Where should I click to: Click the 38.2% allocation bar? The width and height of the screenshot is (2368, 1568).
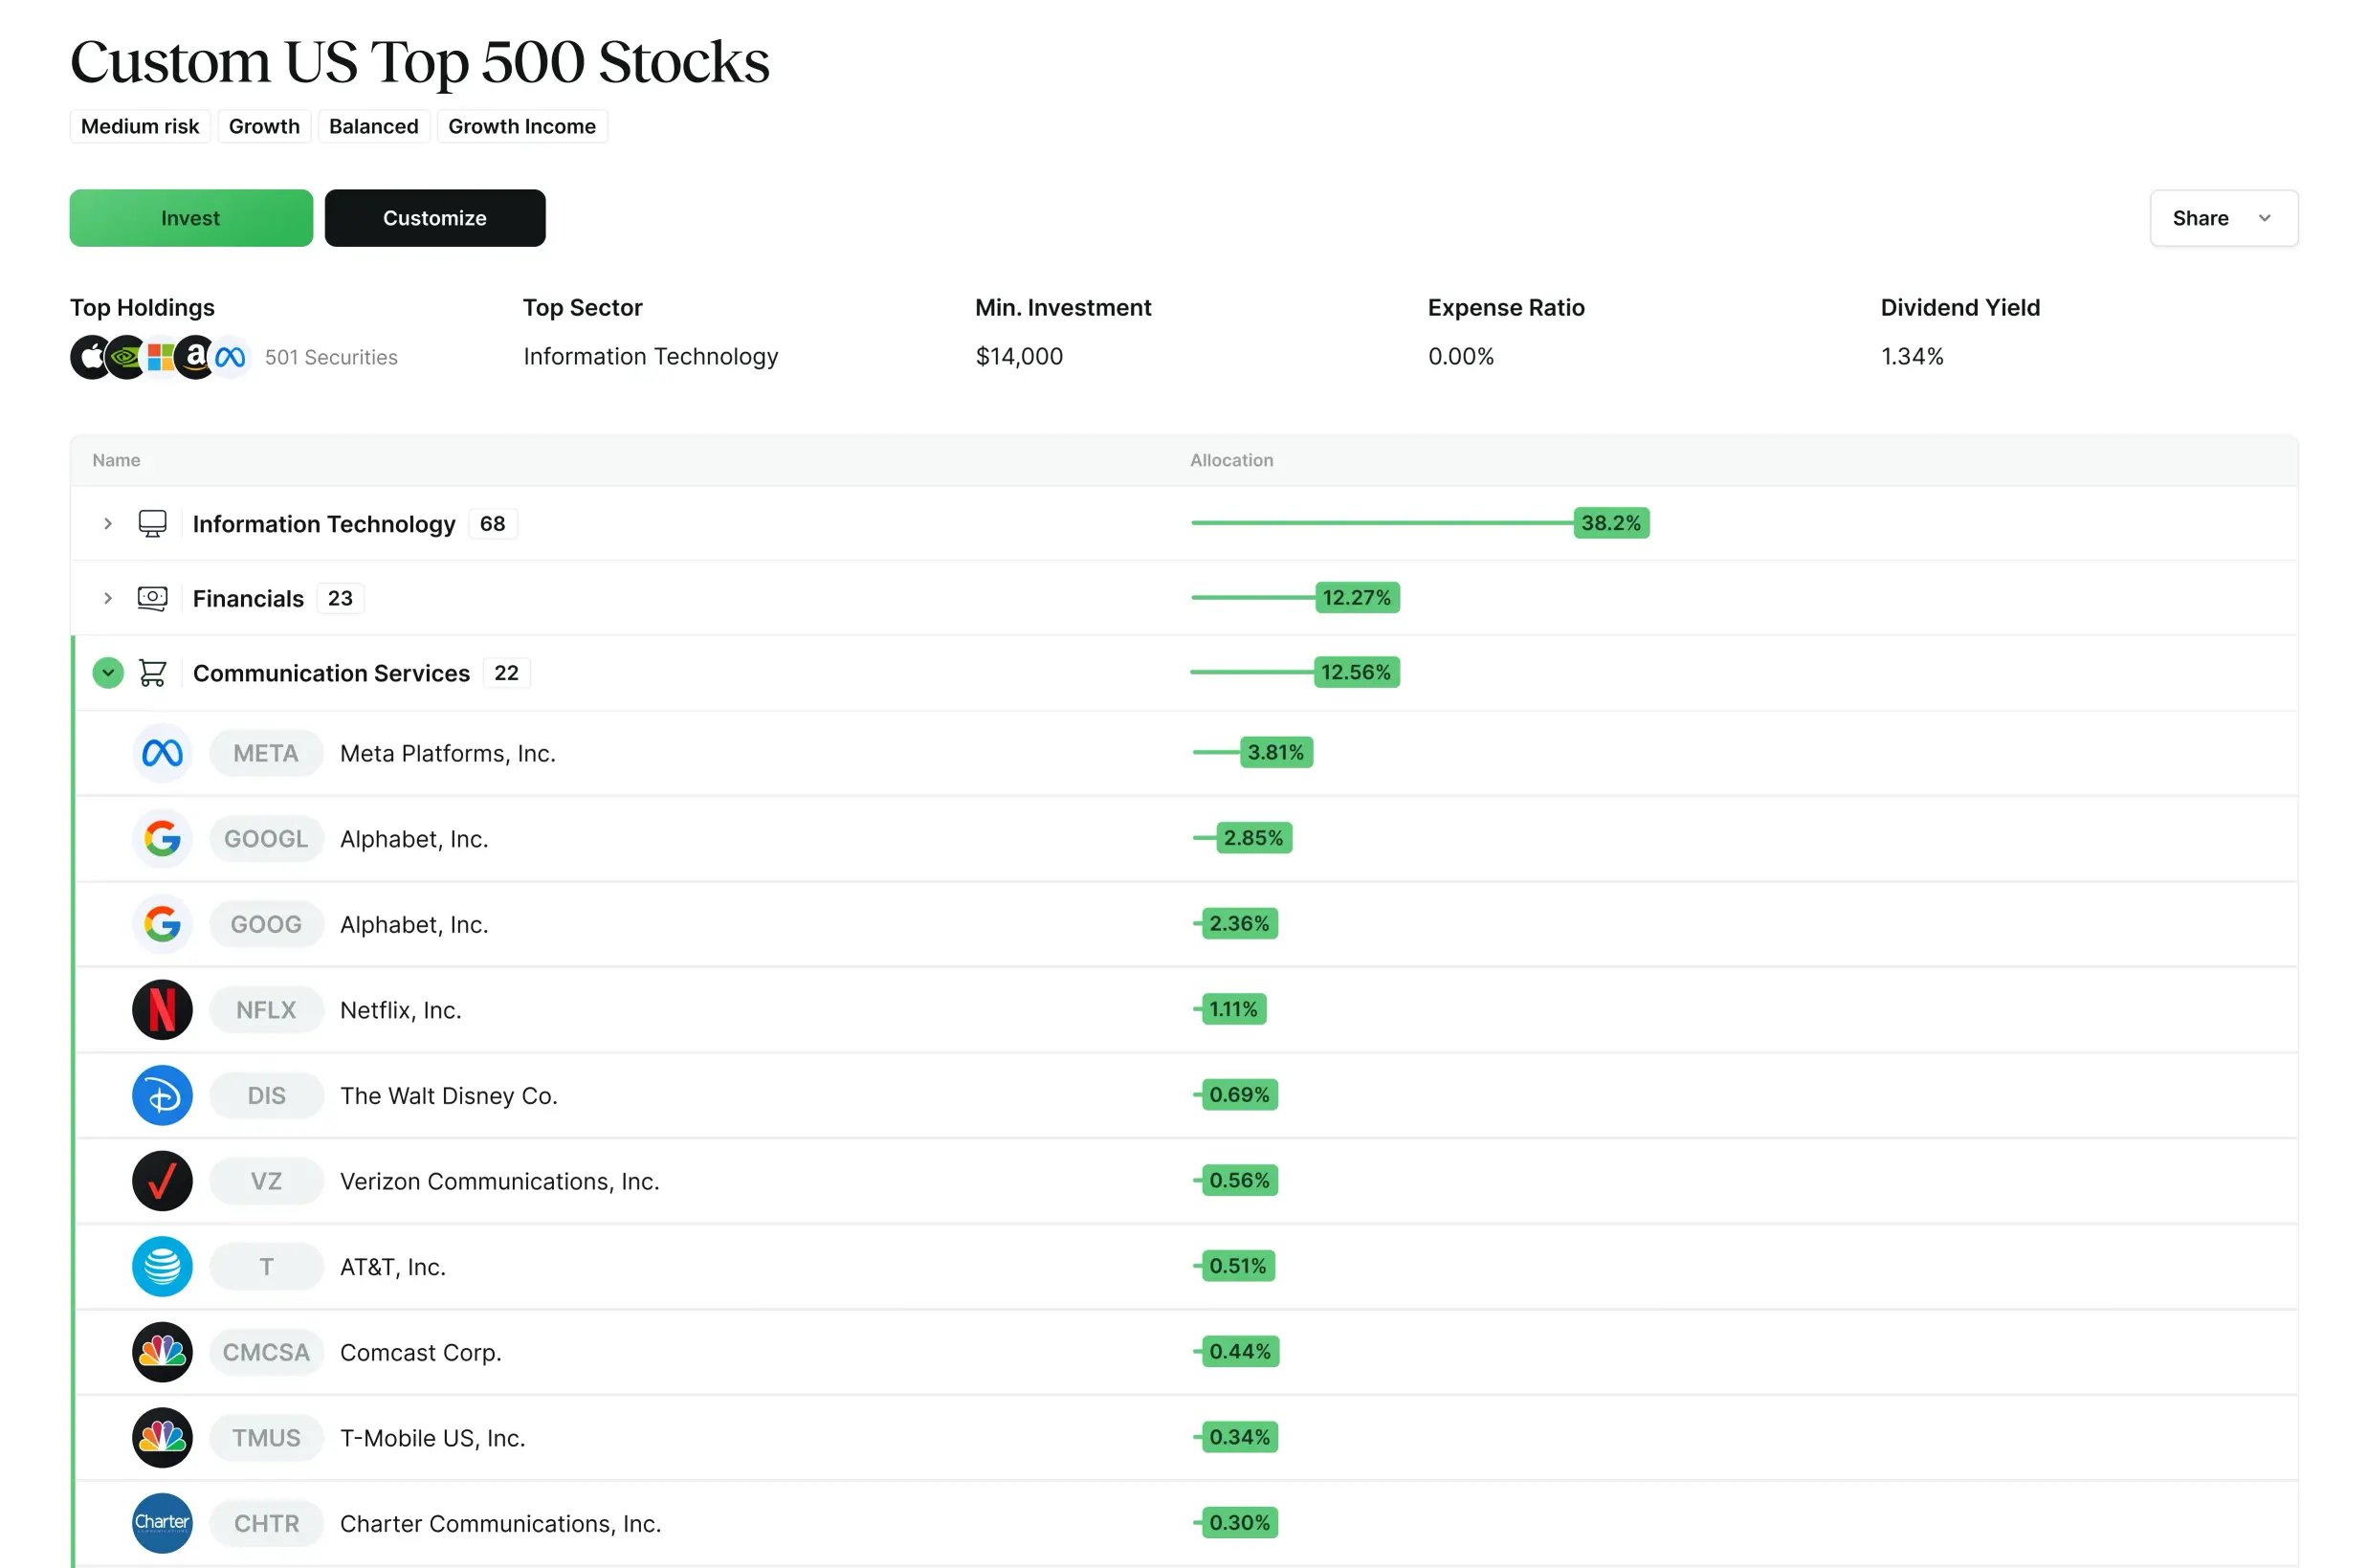click(x=1419, y=523)
